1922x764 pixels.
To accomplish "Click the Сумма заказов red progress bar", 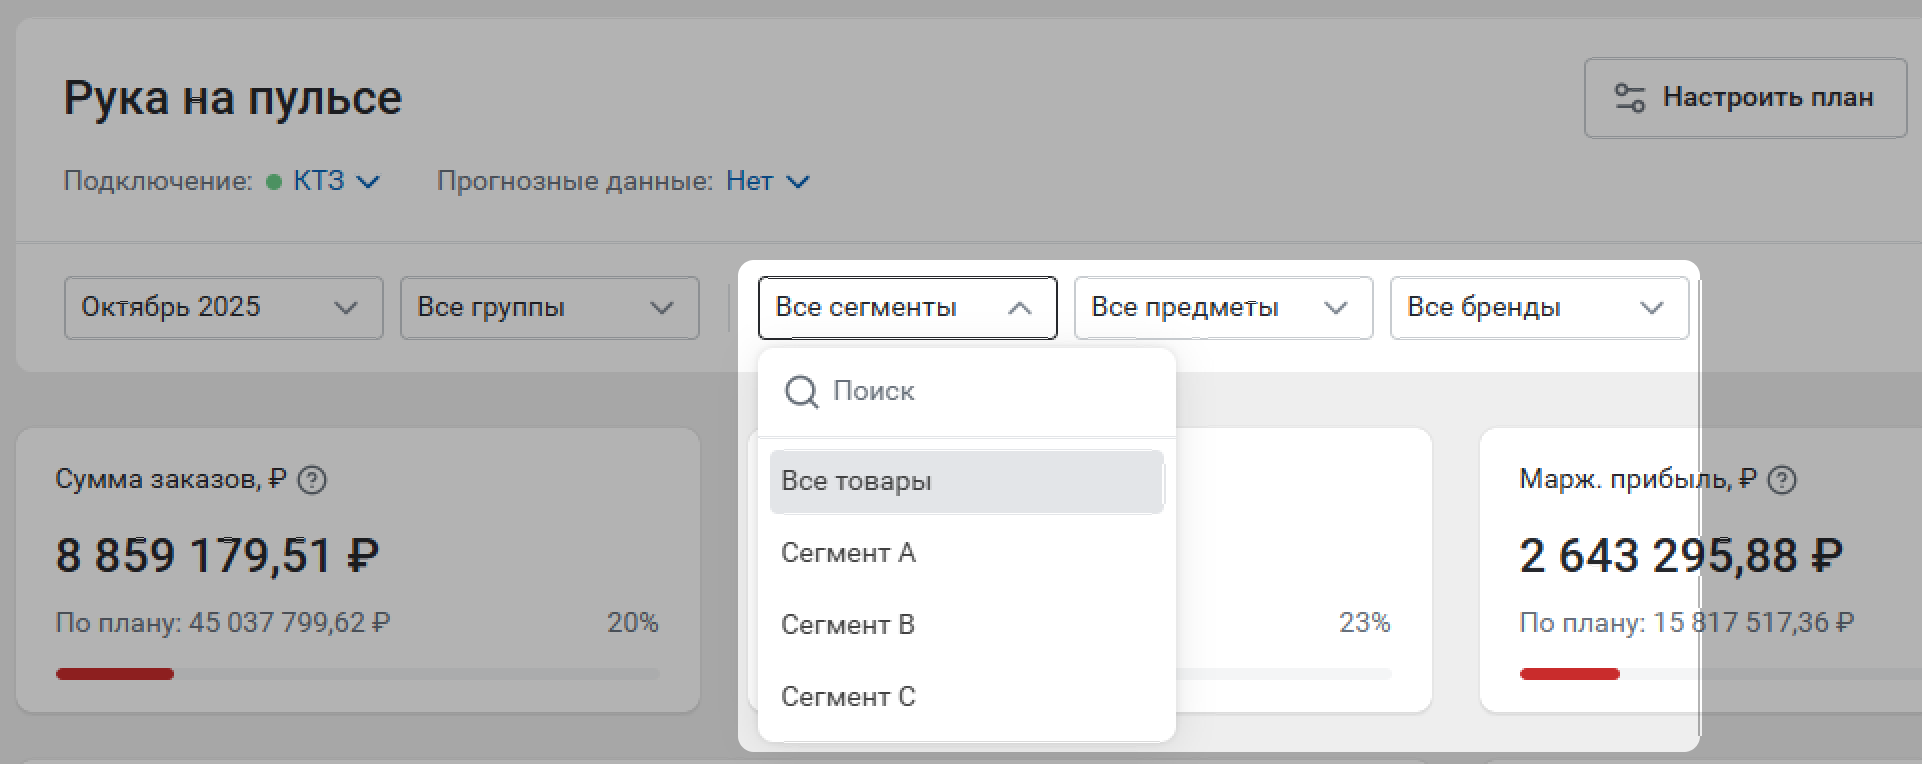I will click(x=115, y=674).
